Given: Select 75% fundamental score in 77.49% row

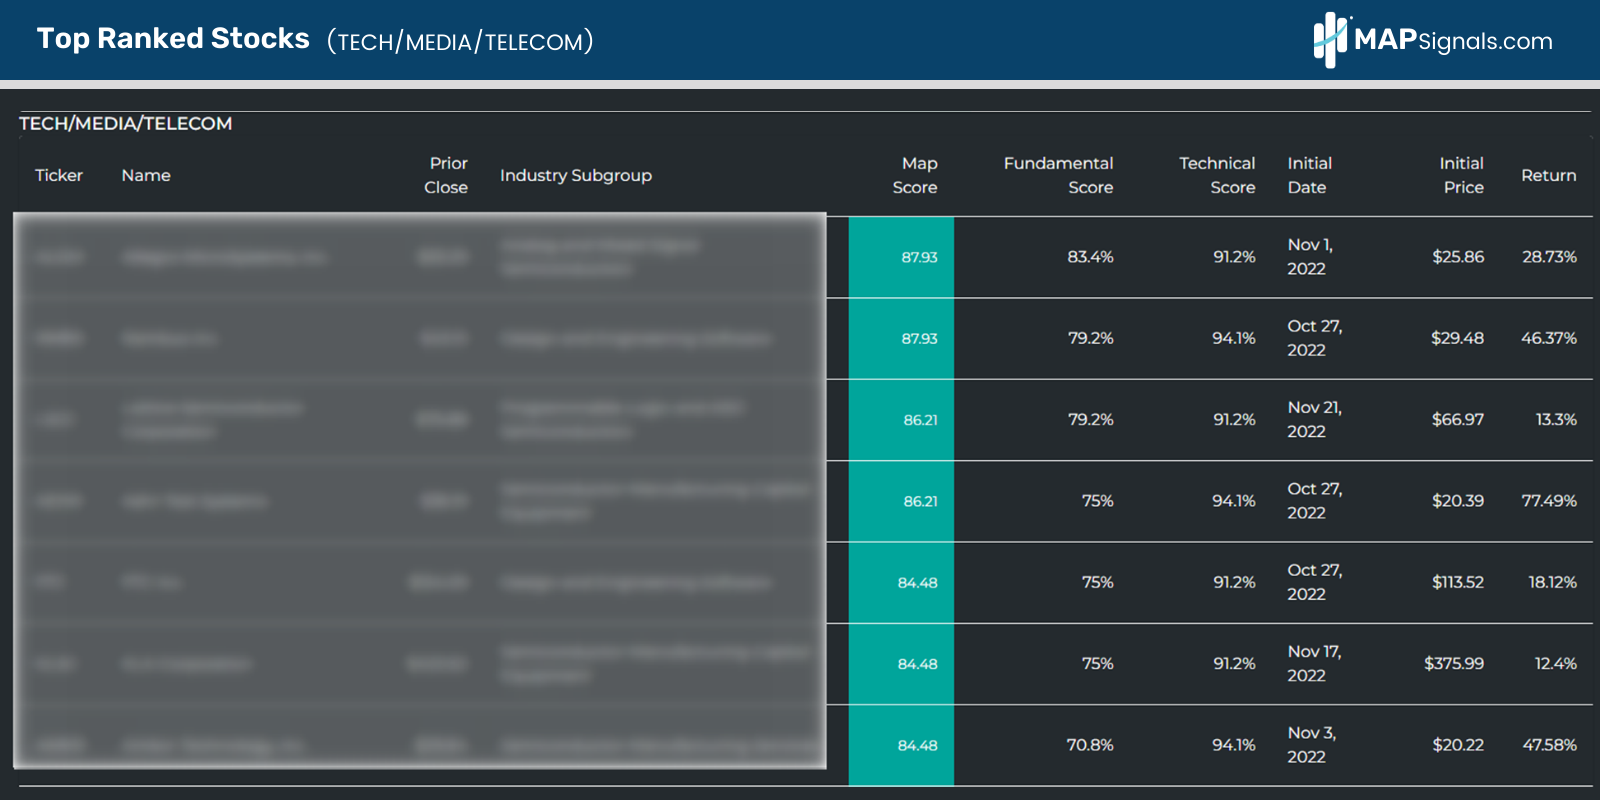Looking at the screenshot, I should pyautogui.click(x=1098, y=501).
